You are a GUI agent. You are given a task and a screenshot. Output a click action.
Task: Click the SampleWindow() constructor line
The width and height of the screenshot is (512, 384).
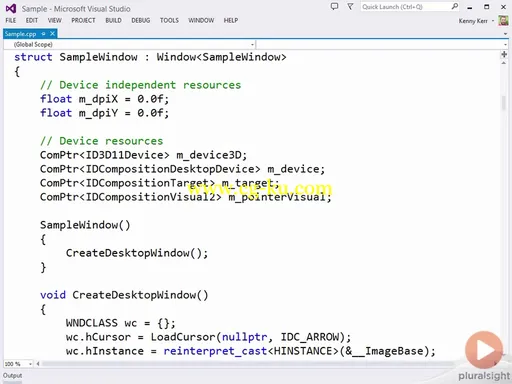(85, 225)
